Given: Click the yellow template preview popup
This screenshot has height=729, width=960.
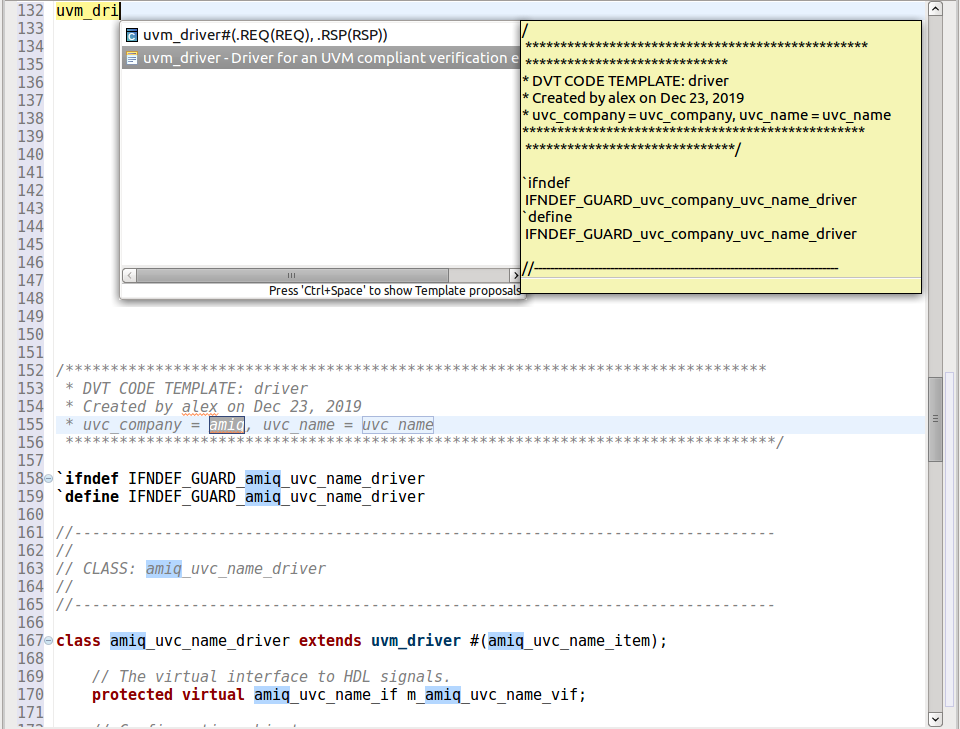Looking at the screenshot, I should click(721, 157).
